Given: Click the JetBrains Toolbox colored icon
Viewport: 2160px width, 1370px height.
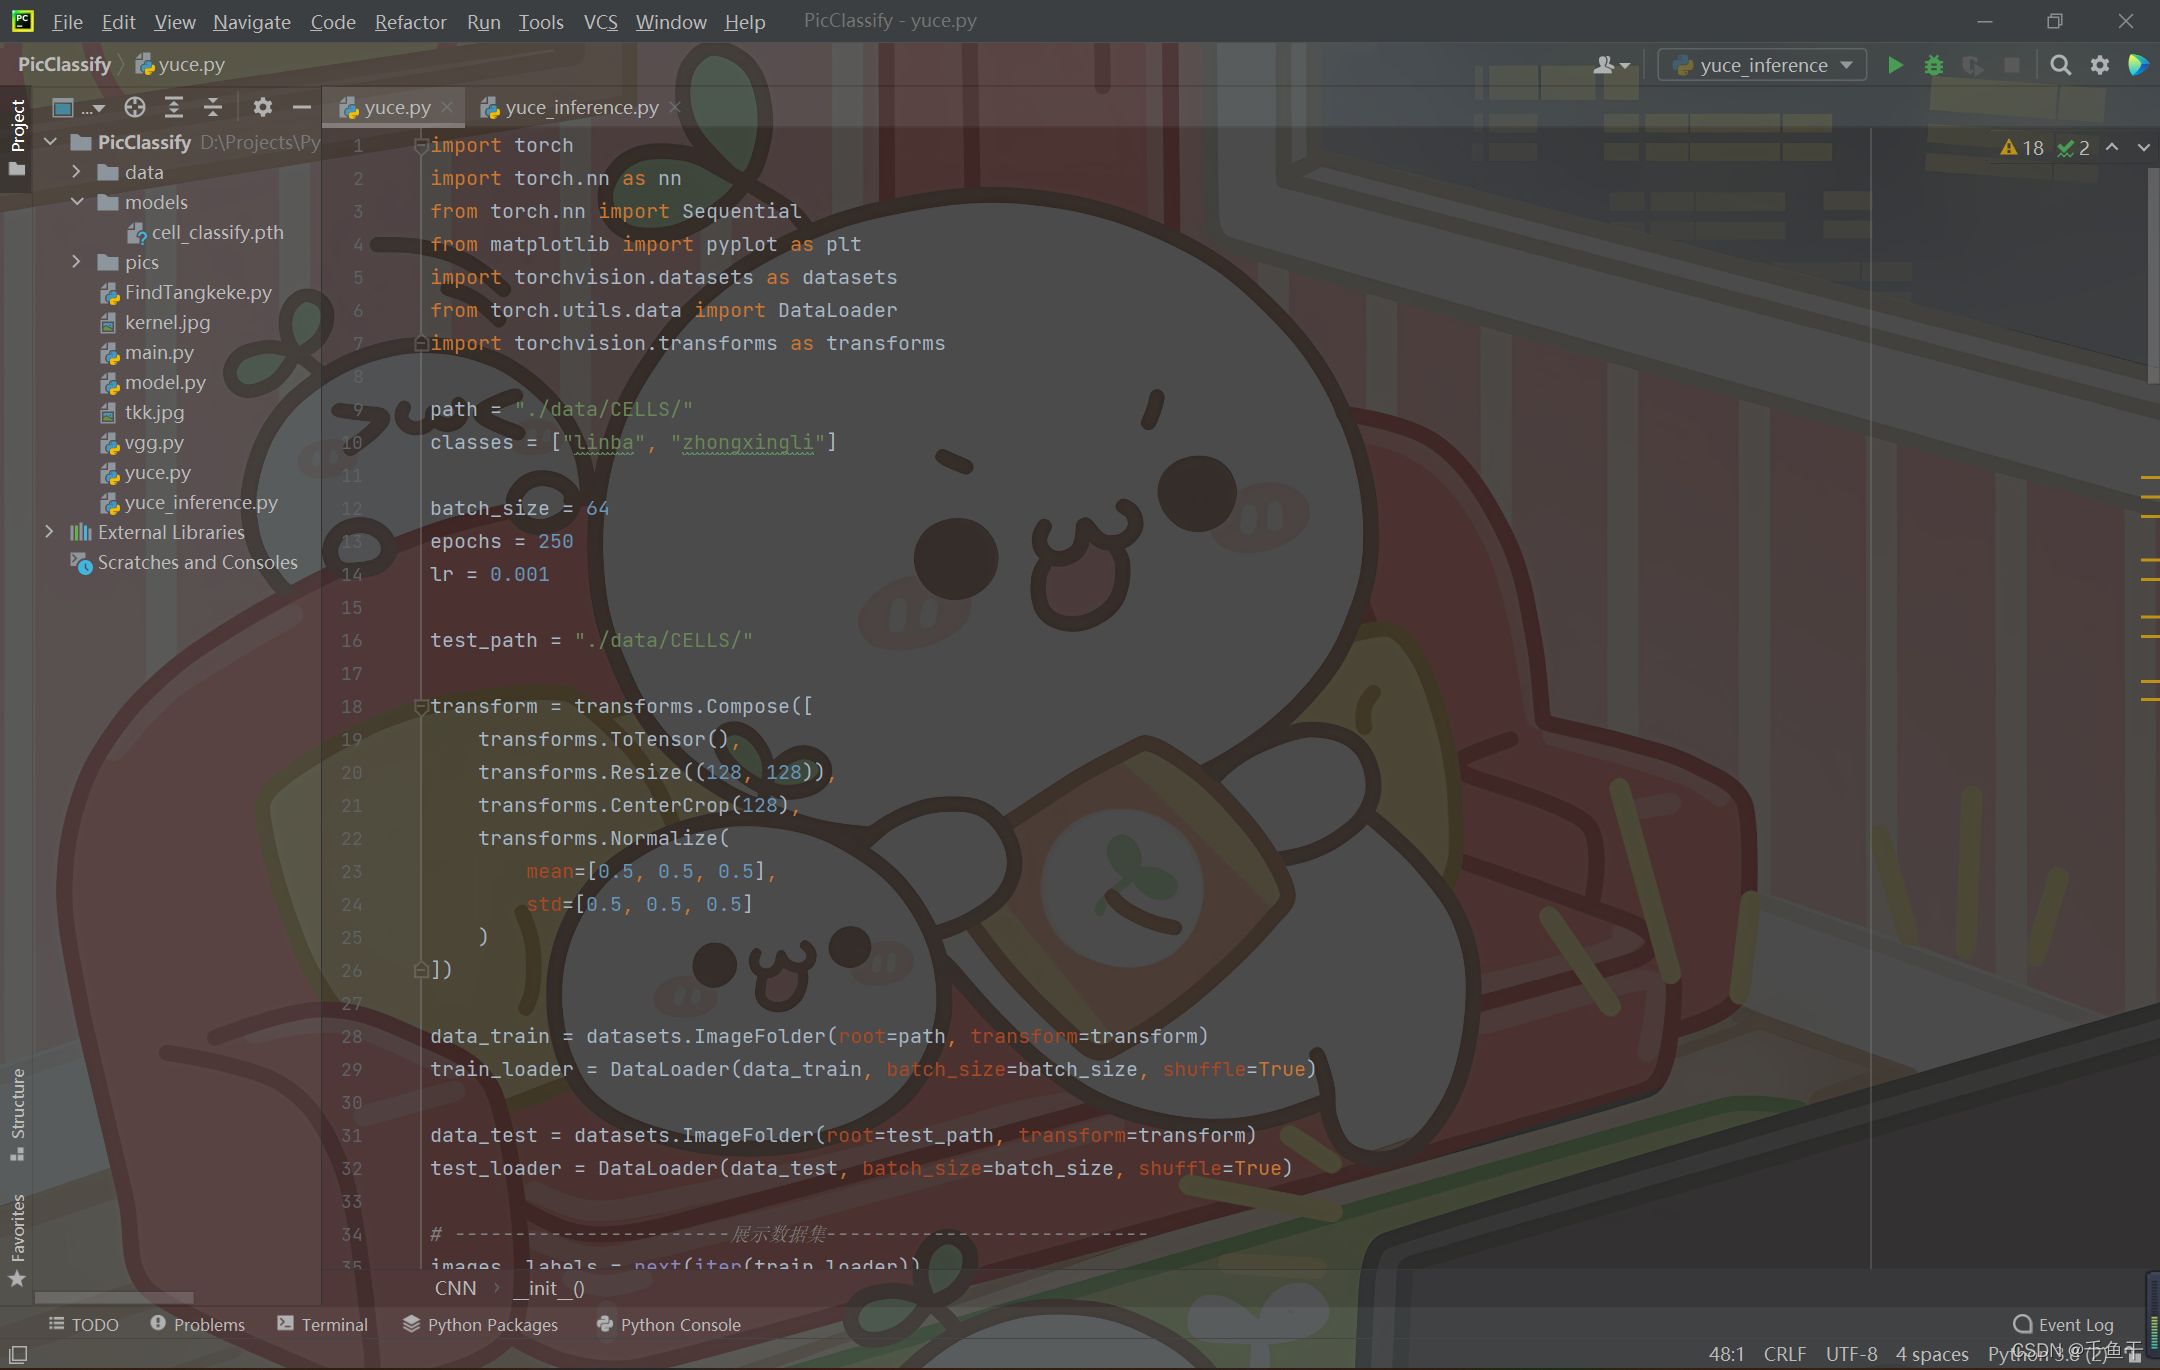Looking at the screenshot, I should click(x=2138, y=65).
